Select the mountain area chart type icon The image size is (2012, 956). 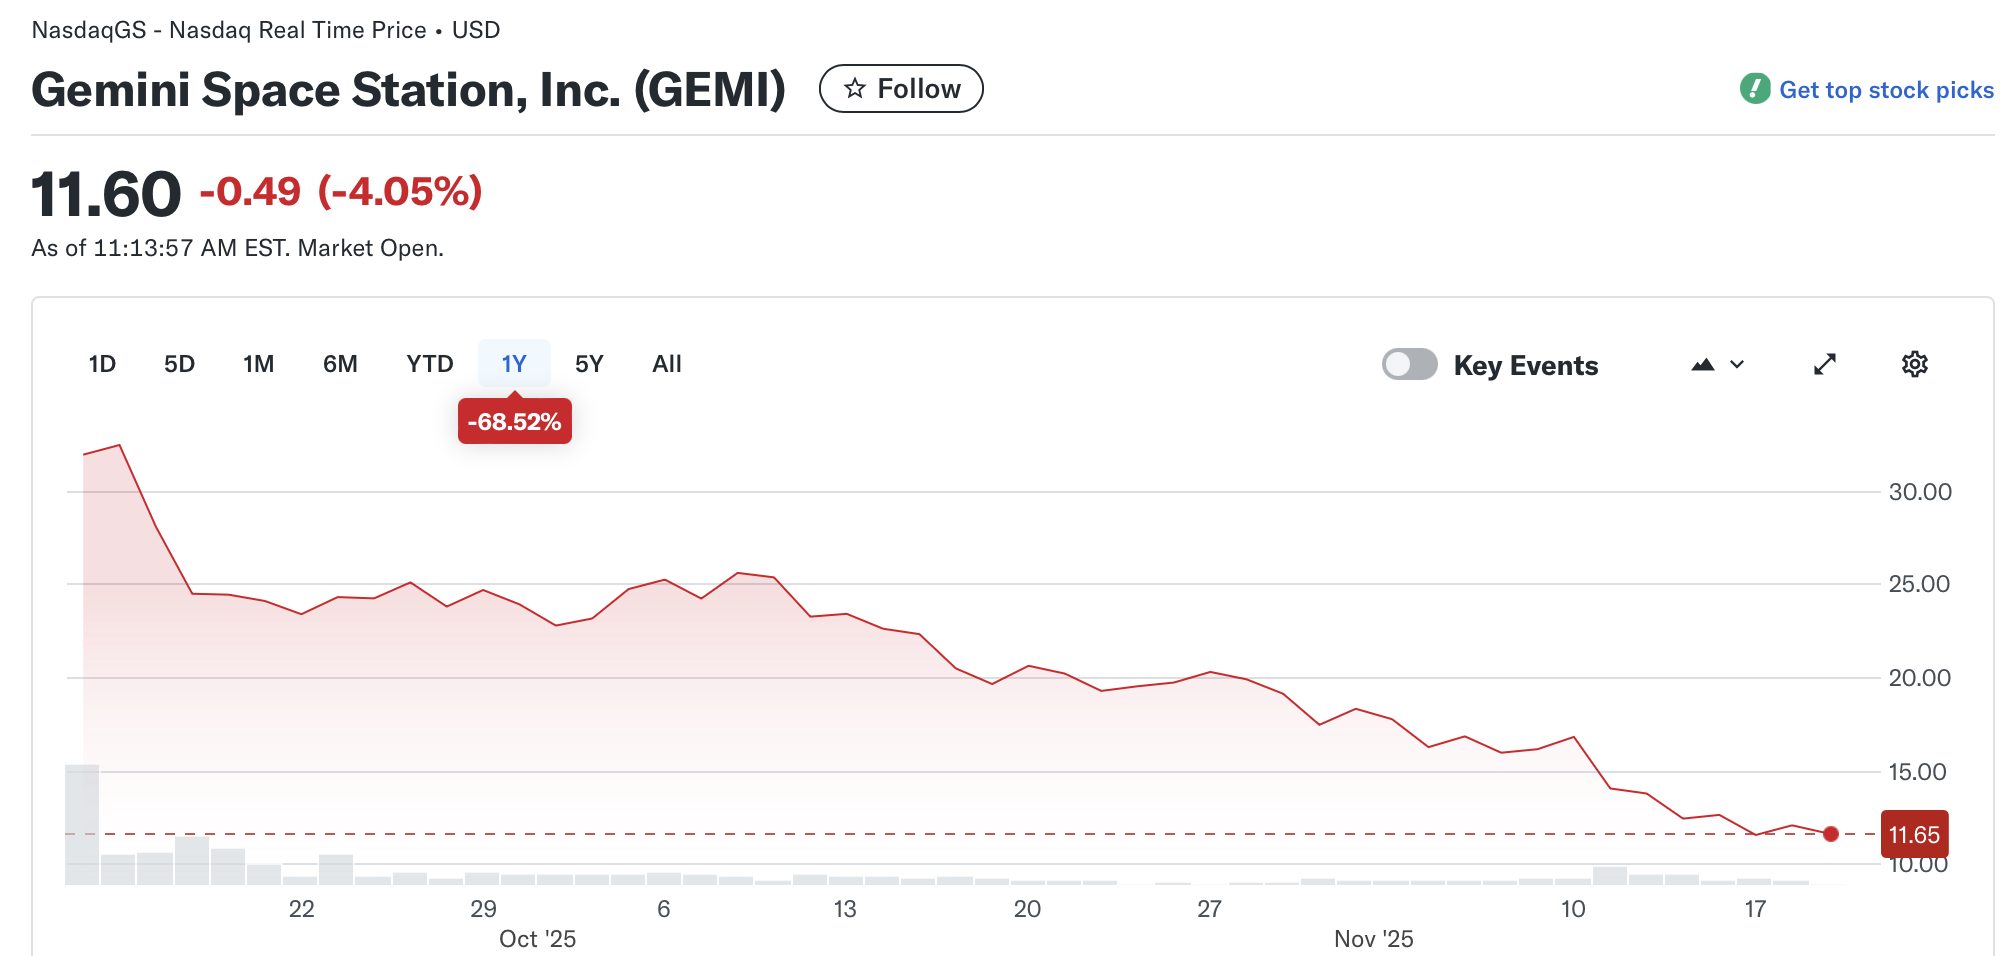1703,364
